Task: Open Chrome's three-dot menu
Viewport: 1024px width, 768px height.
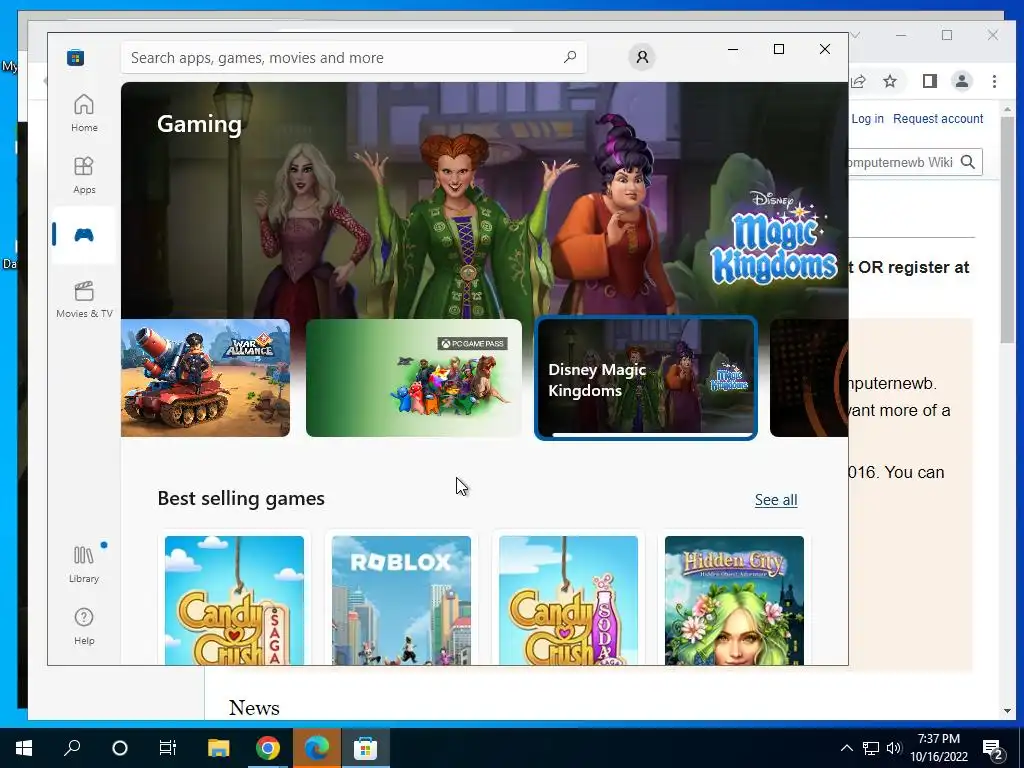Action: pos(994,81)
